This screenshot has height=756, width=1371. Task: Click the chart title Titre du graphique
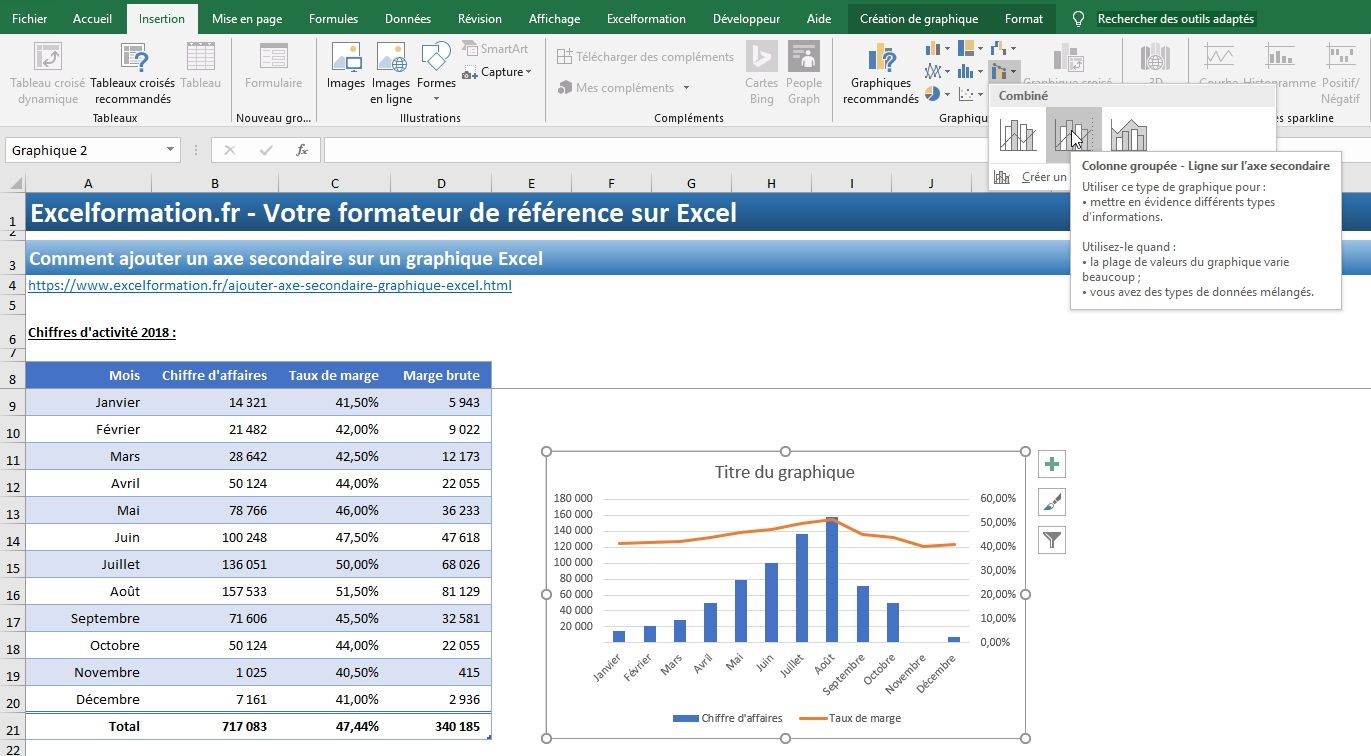pyautogui.click(x=785, y=472)
